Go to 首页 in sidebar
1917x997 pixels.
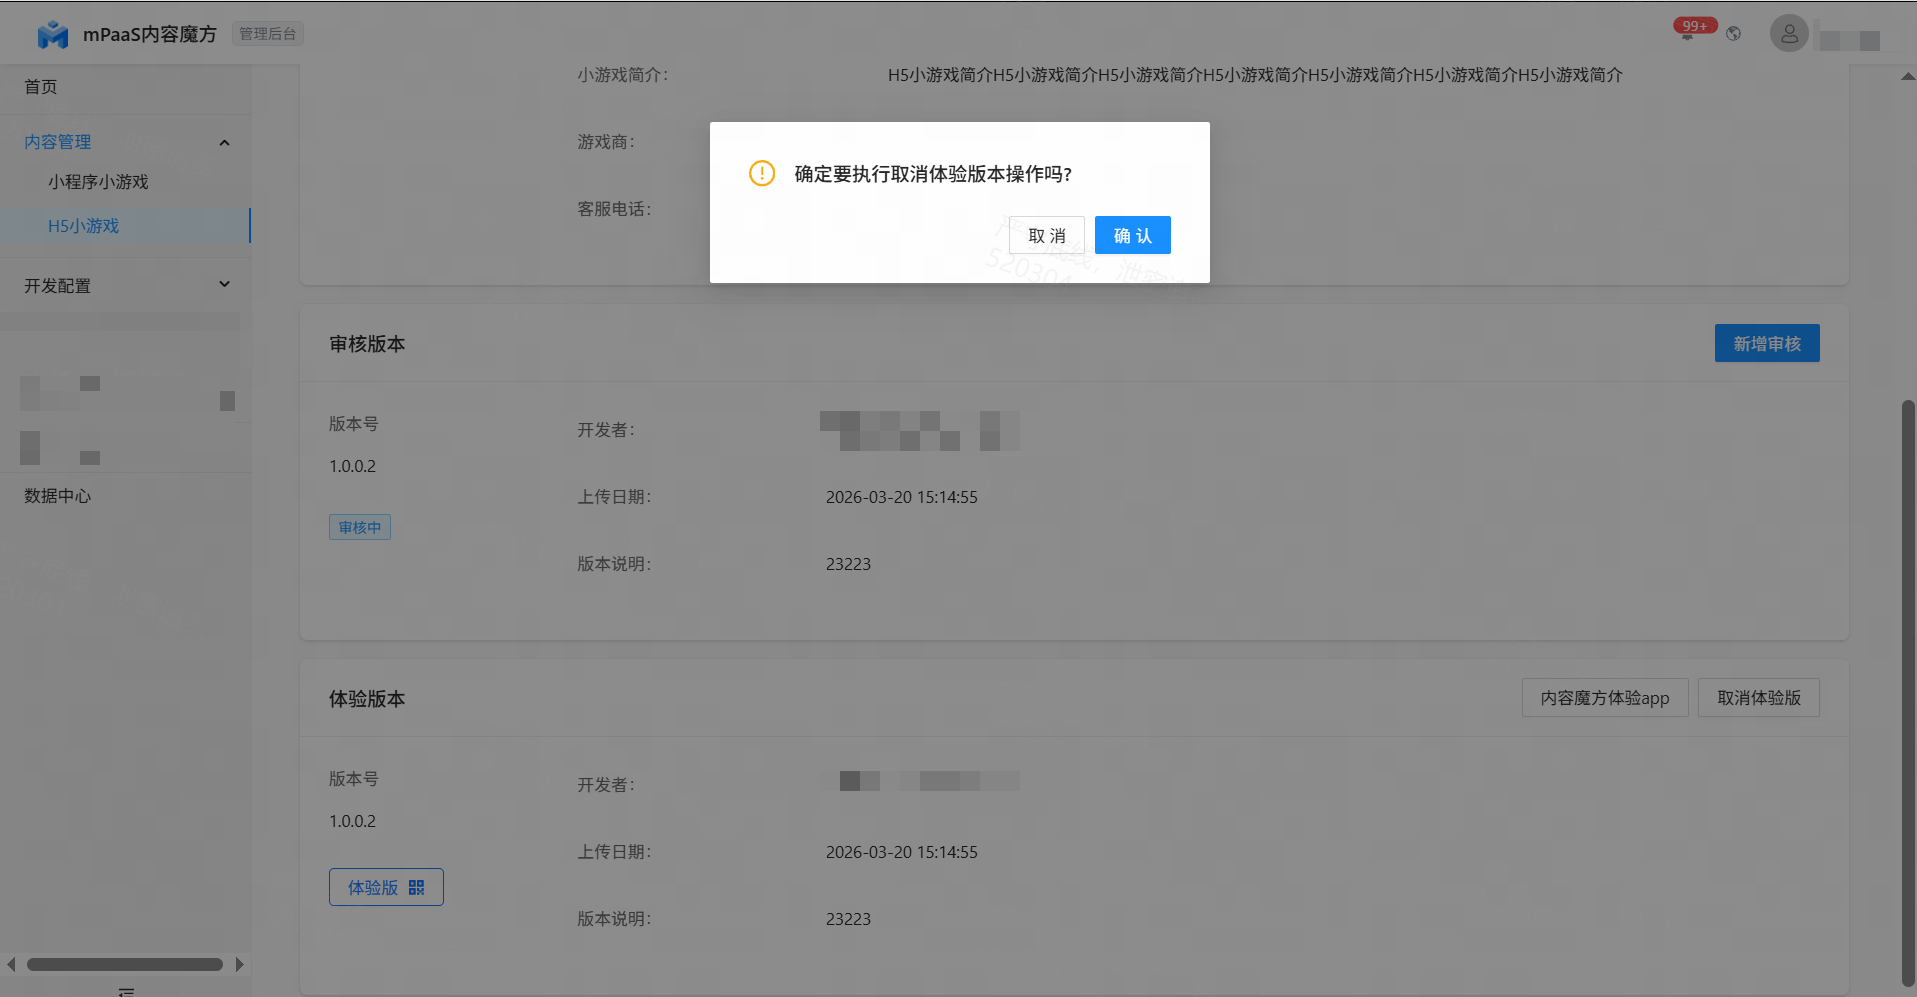(41, 87)
